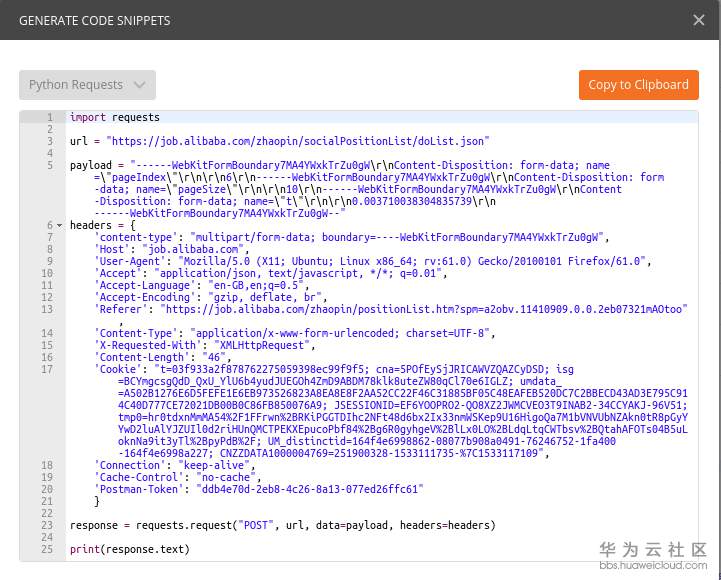This screenshot has width=721, height=580.
Task: Close the Generate Code Snippets dialog
Action: pyautogui.click(x=699, y=20)
